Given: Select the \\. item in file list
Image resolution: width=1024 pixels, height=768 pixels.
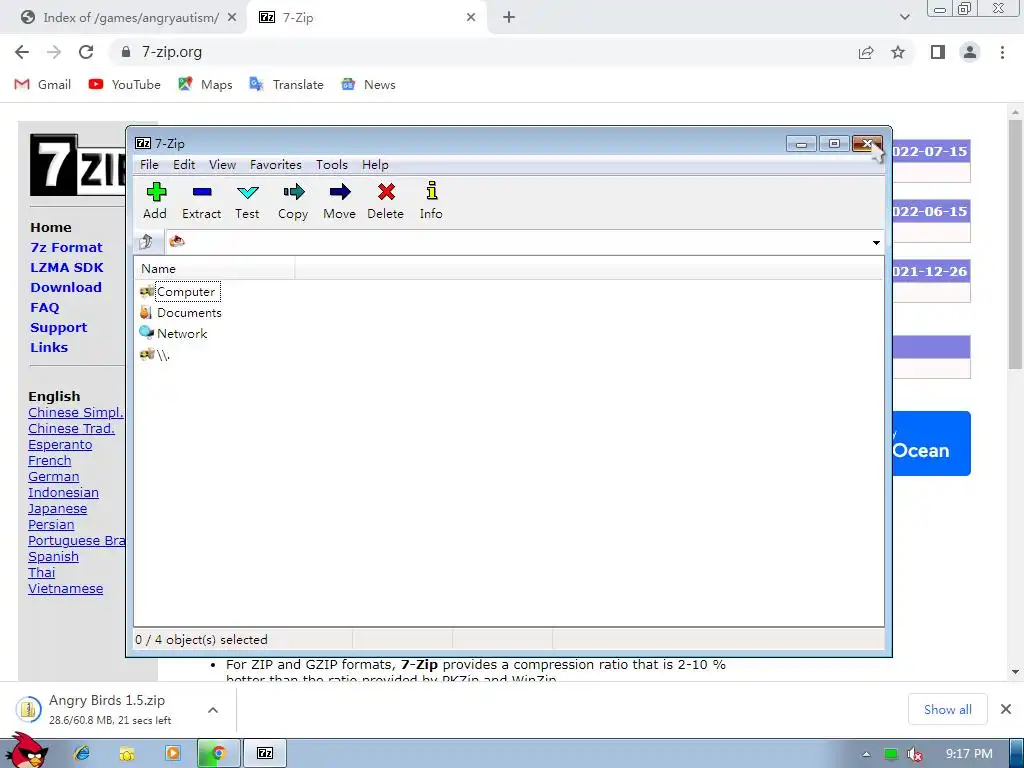Looking at the screenshot, I should (x=155, y=355).
